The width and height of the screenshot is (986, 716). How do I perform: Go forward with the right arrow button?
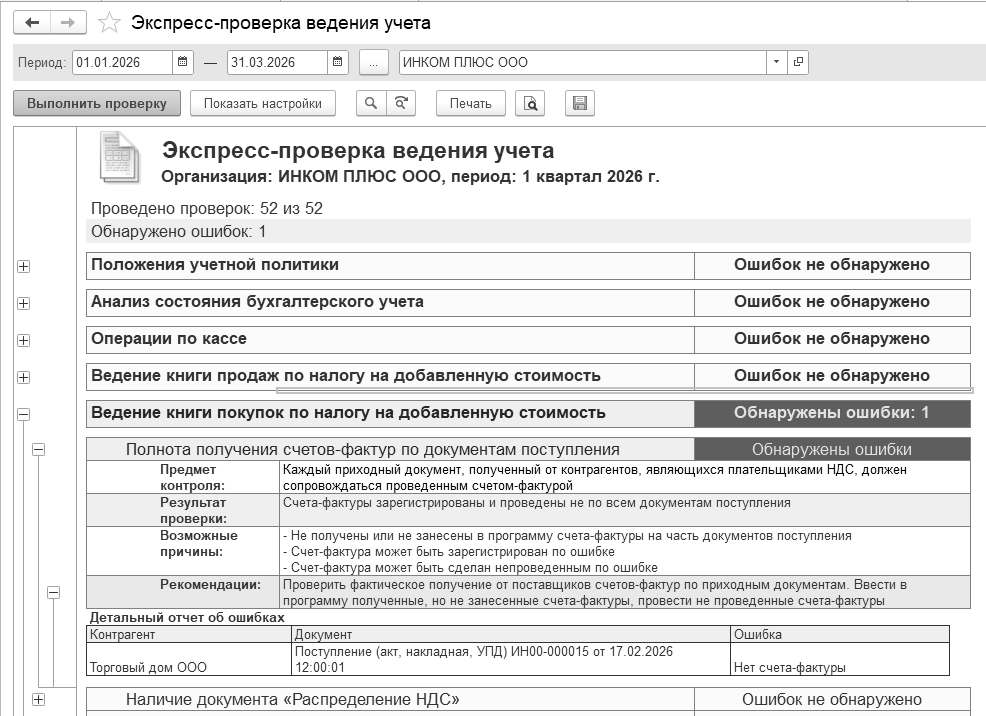pyautogui.click(x=68, y=23)
